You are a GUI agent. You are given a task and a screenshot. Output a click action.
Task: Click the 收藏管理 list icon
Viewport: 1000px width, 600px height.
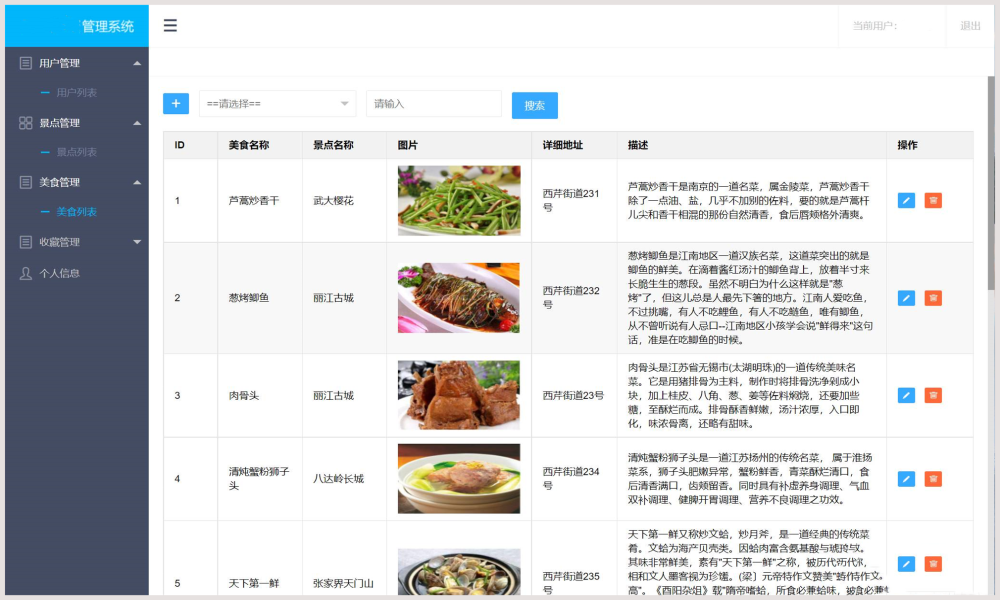click(x=26, y=242)
